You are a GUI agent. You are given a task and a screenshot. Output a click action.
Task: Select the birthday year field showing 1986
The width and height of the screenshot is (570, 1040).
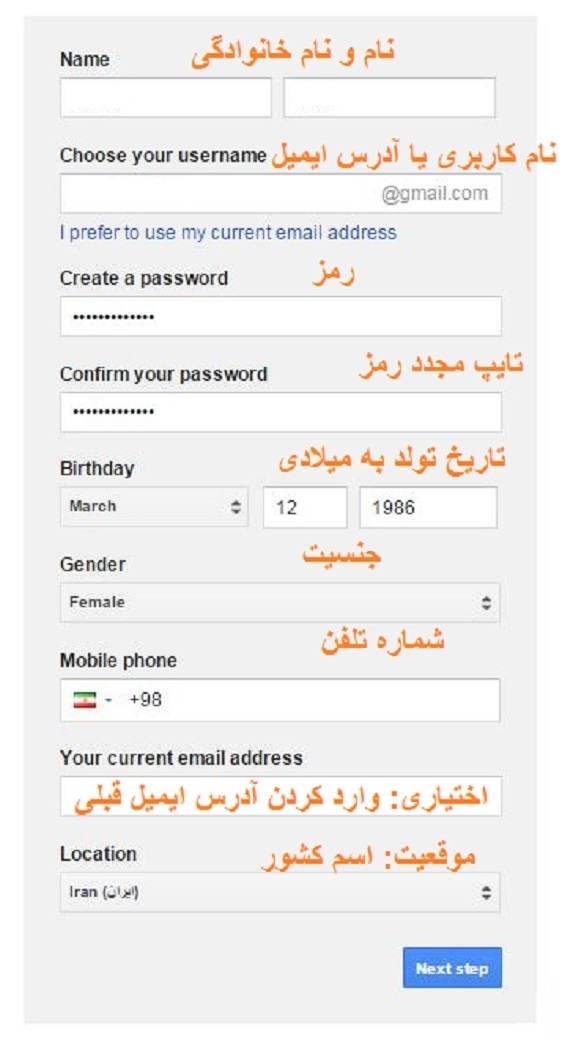click(428, 507)
